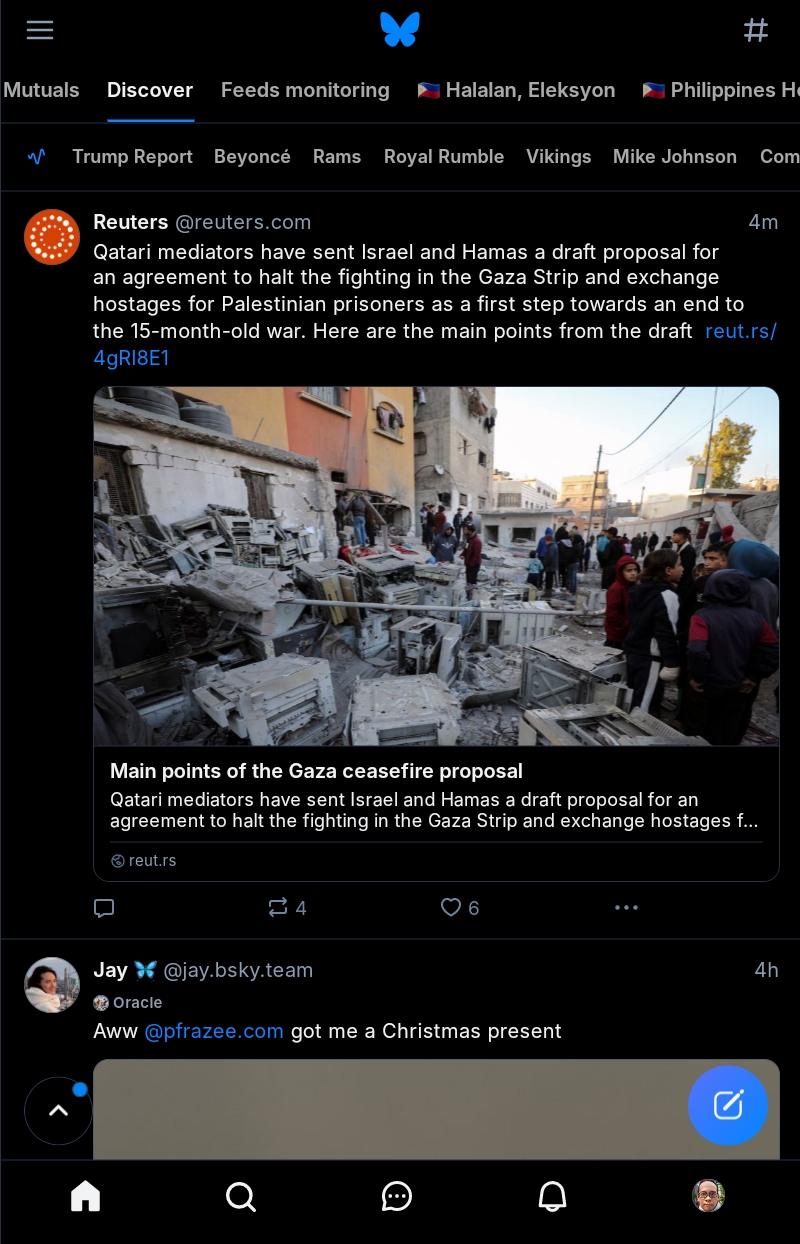Open Notifications bell
The image size is (800, 1244).
coord(552,1196)
